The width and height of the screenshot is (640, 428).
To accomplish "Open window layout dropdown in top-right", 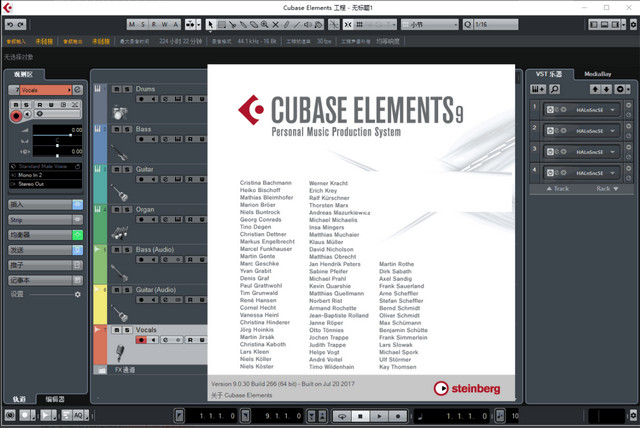I will (x=624, y=25).
